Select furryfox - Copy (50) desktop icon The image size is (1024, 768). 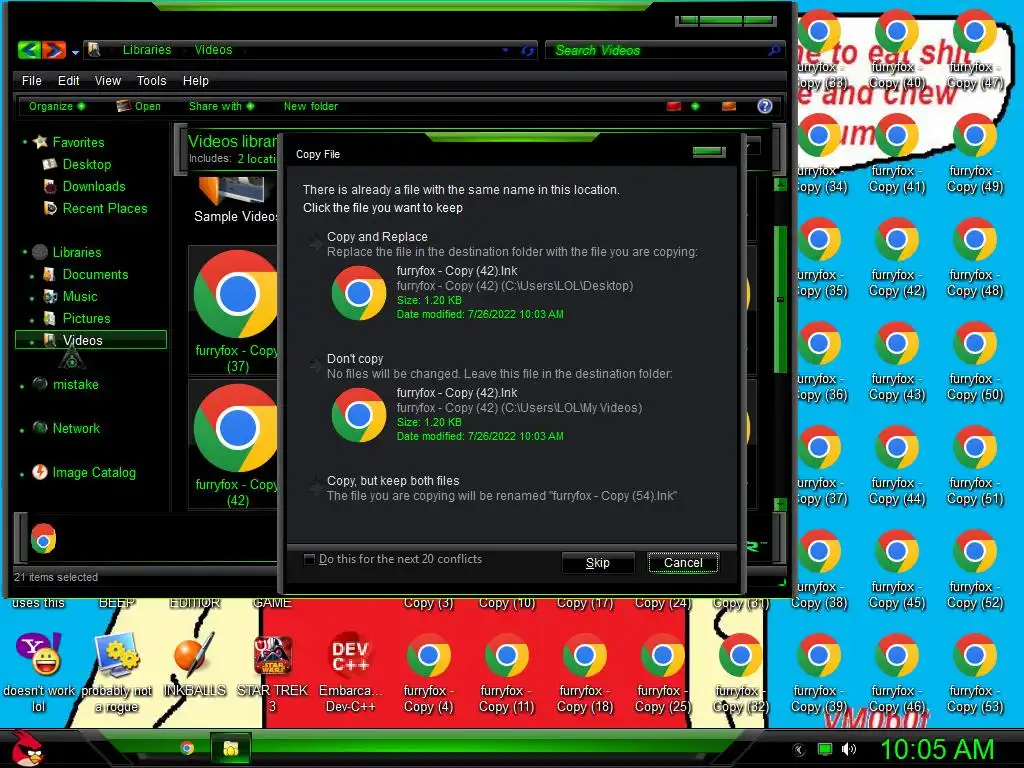(x=974, y=362)
